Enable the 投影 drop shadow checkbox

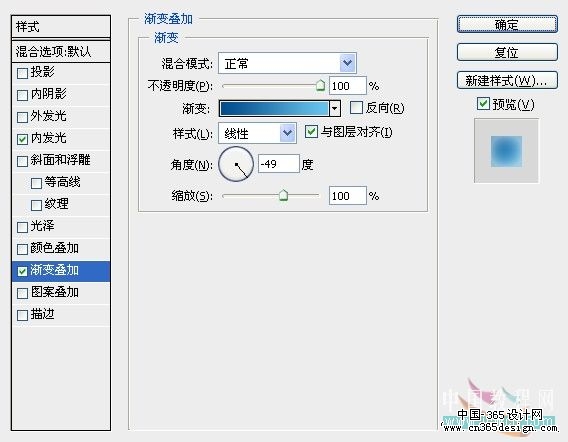click(22, 73)
